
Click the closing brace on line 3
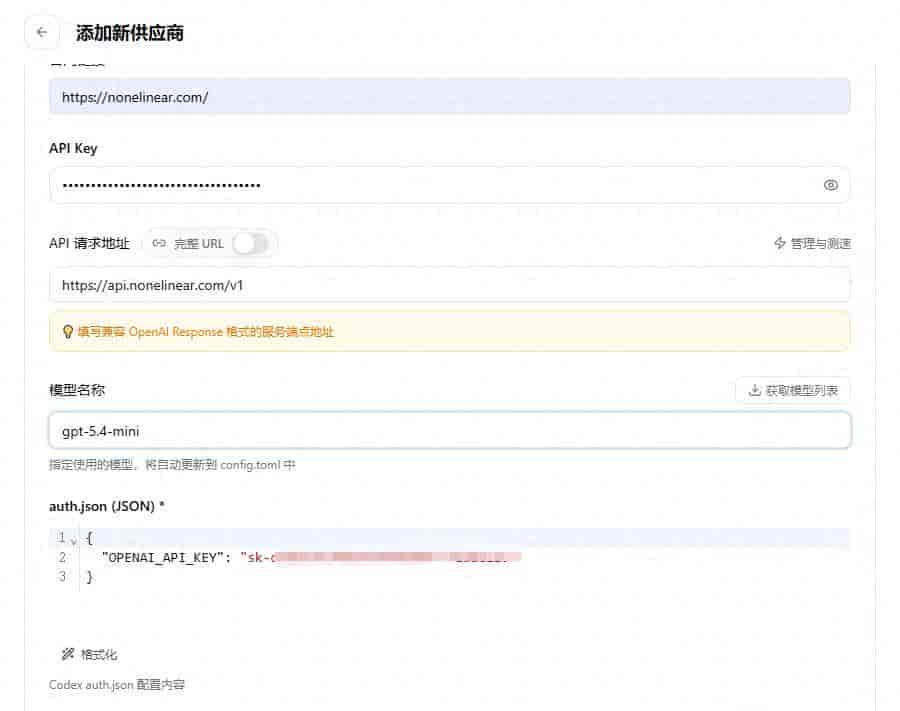[x=89, y=577]
